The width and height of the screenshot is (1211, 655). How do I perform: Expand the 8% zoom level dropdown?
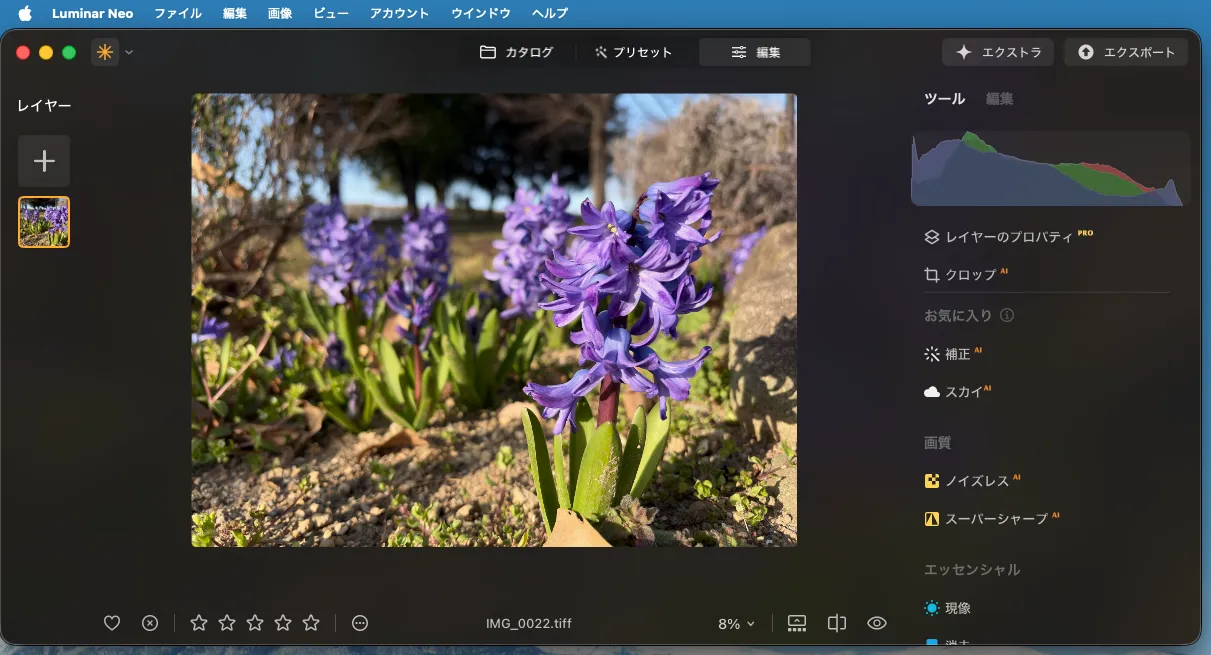(736, 624)
